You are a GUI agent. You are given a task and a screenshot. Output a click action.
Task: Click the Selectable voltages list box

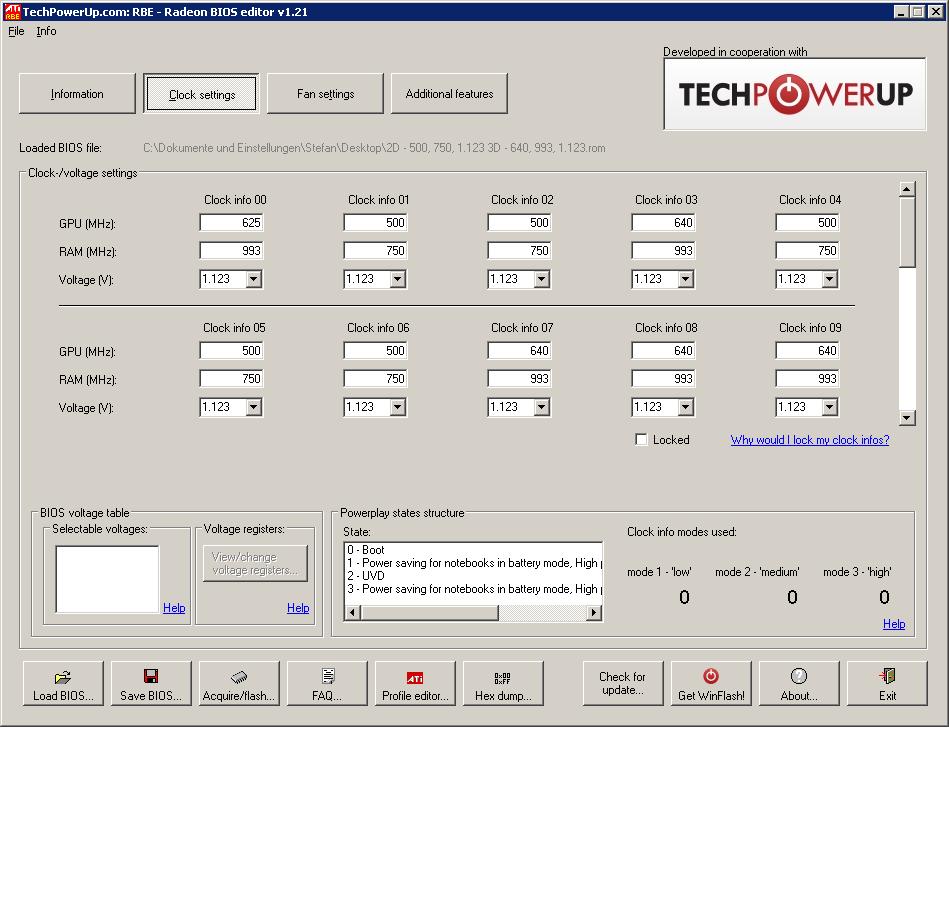pos(107,579)
